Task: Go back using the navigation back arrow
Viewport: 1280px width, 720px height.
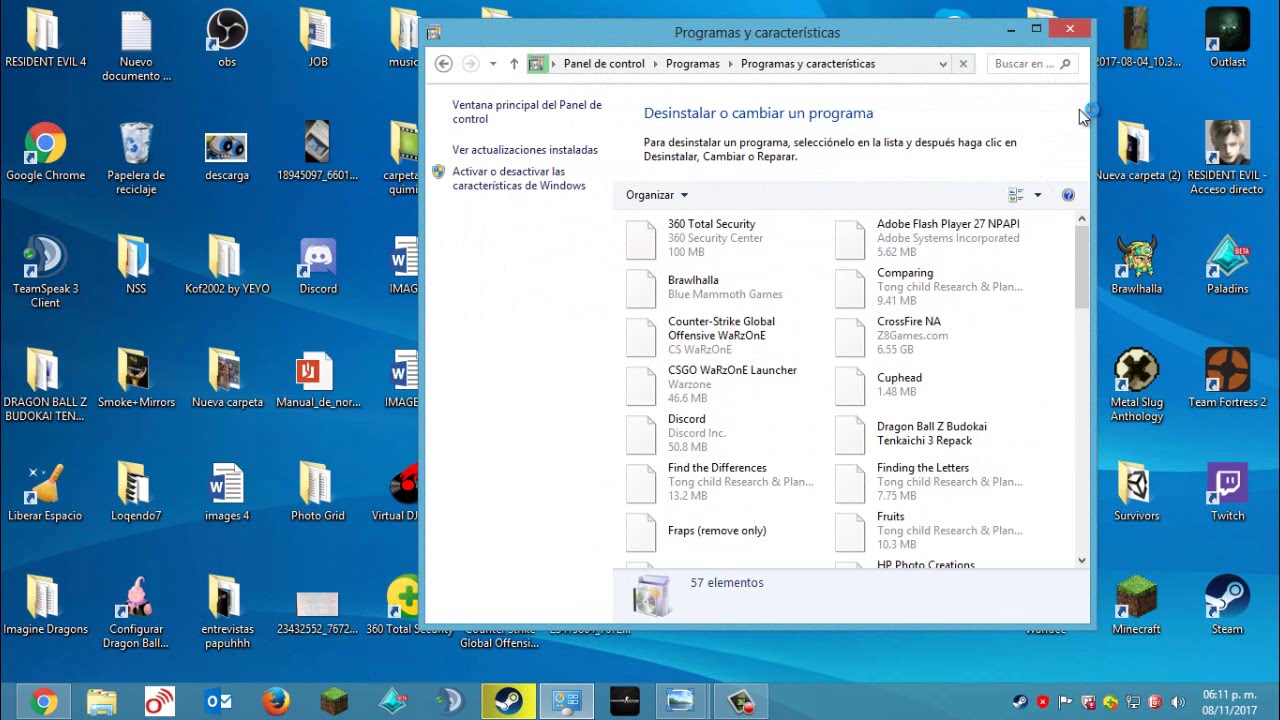Action: 444,64
